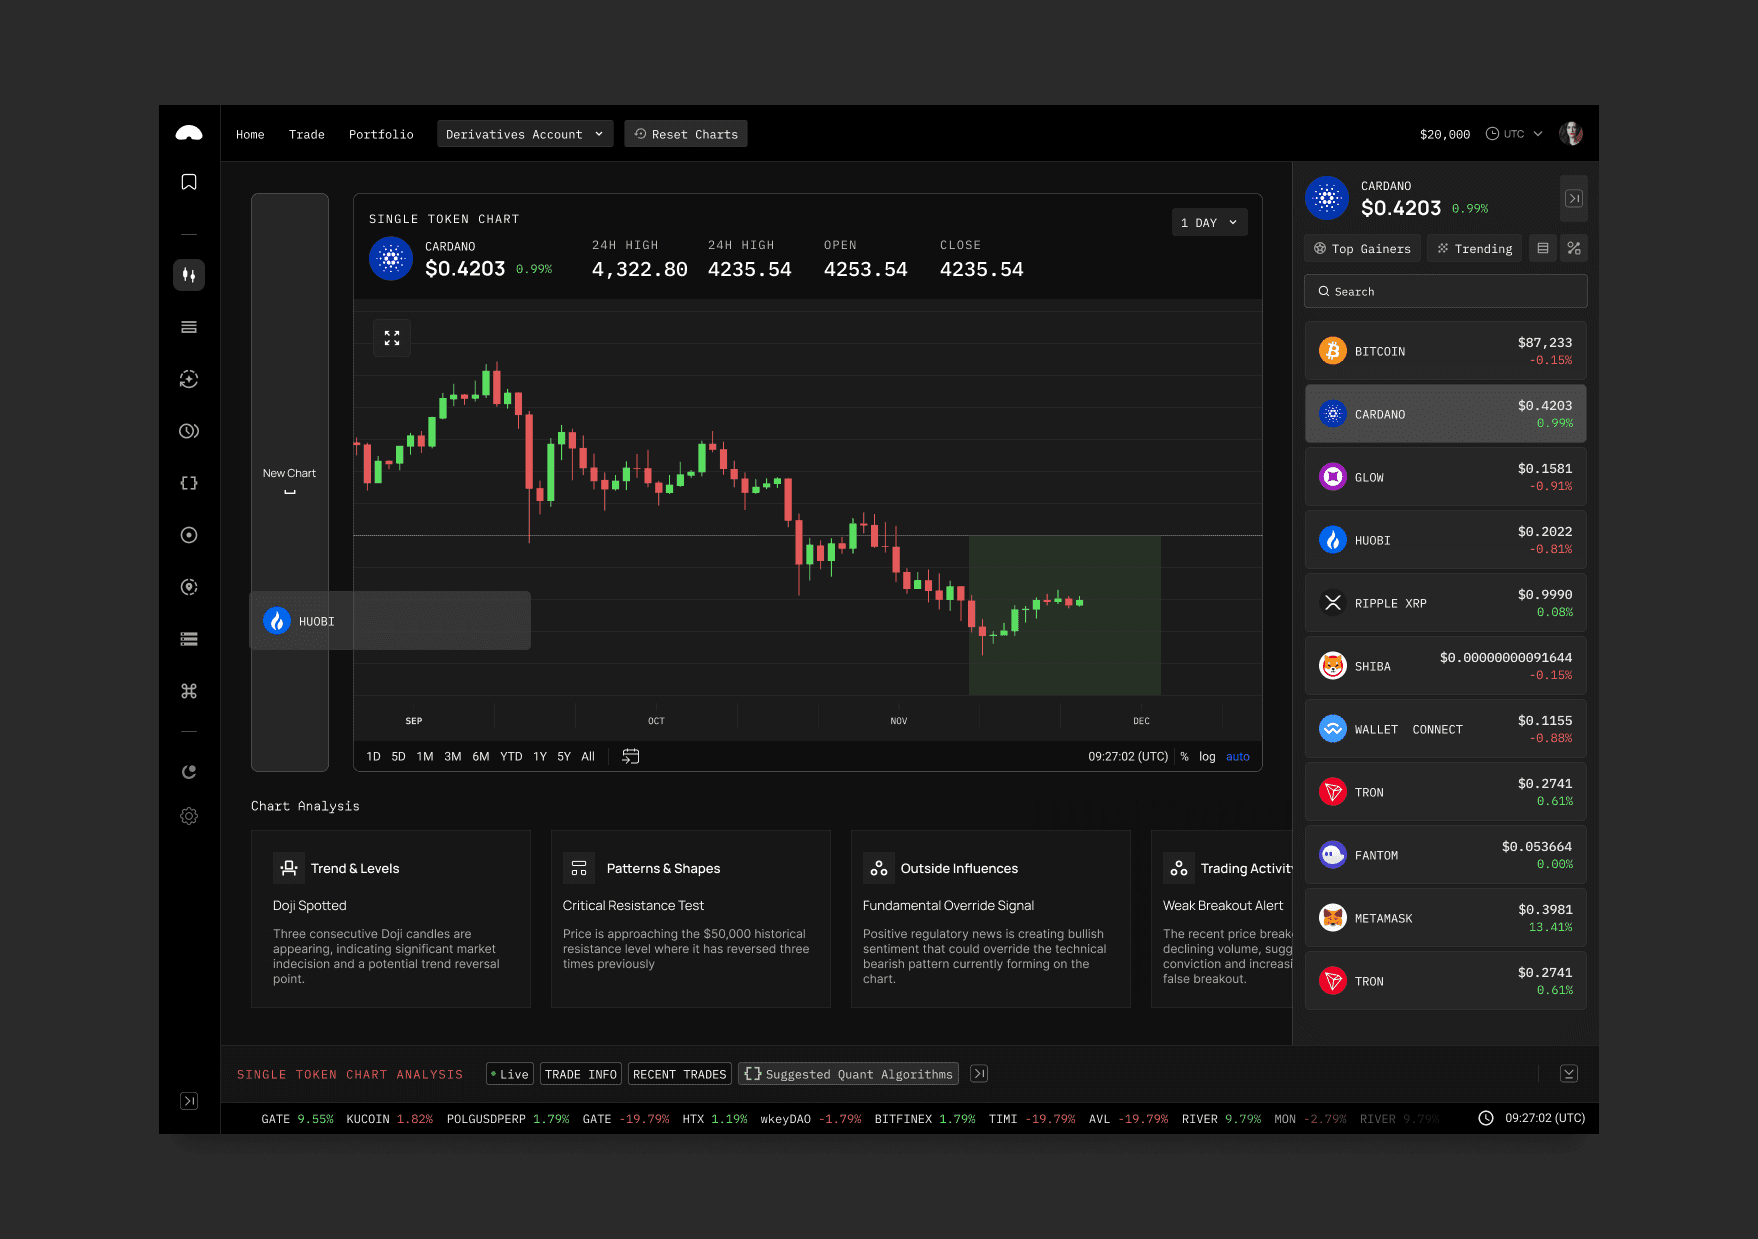
Task: Open the bookmark icon in sidebar
Action: point(189,182)
